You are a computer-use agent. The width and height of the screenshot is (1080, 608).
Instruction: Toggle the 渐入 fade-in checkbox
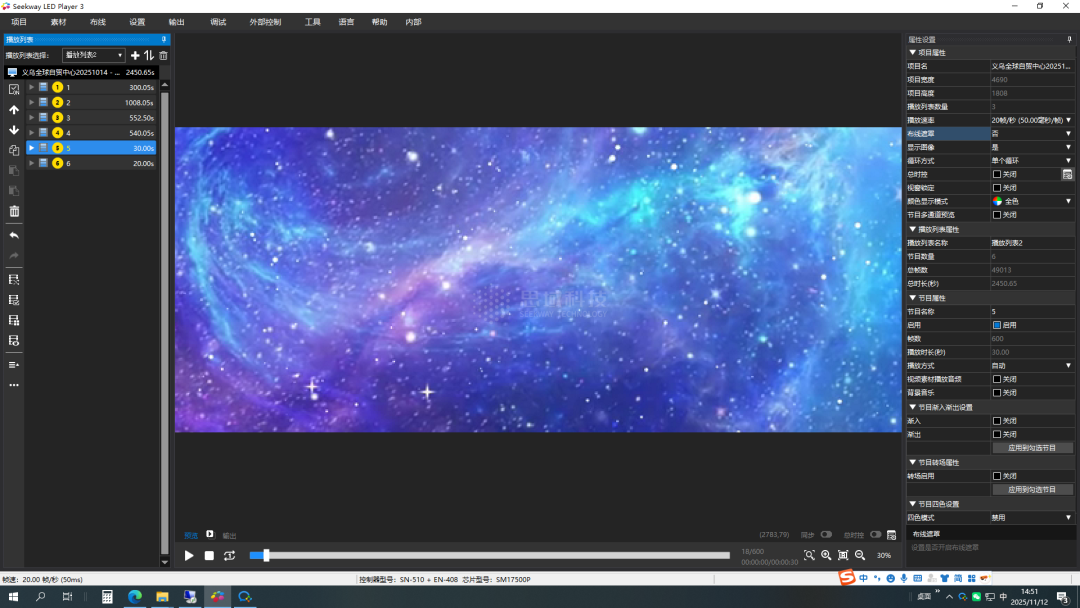(x=997, y=421)
